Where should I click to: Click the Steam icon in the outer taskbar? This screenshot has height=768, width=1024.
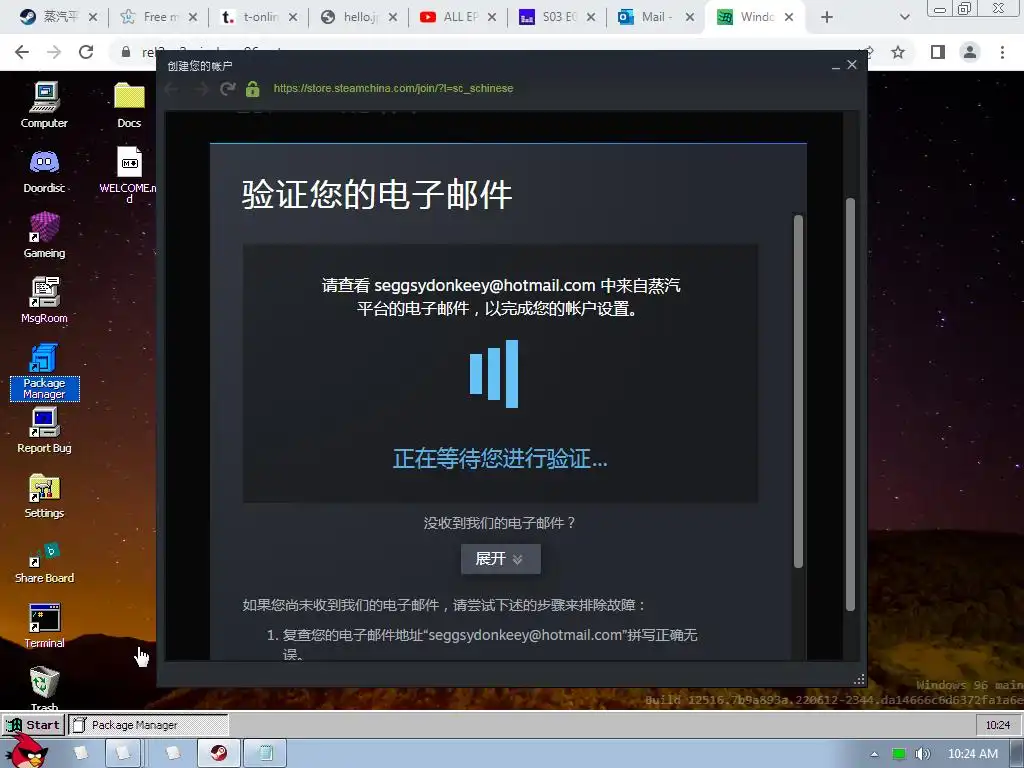[x=219, y=753]
